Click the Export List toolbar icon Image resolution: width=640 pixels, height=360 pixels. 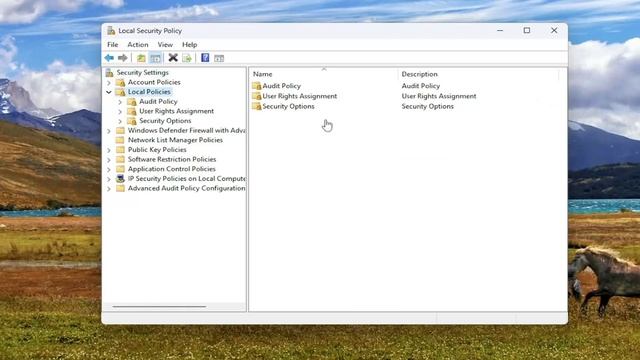tap(187, 58)
